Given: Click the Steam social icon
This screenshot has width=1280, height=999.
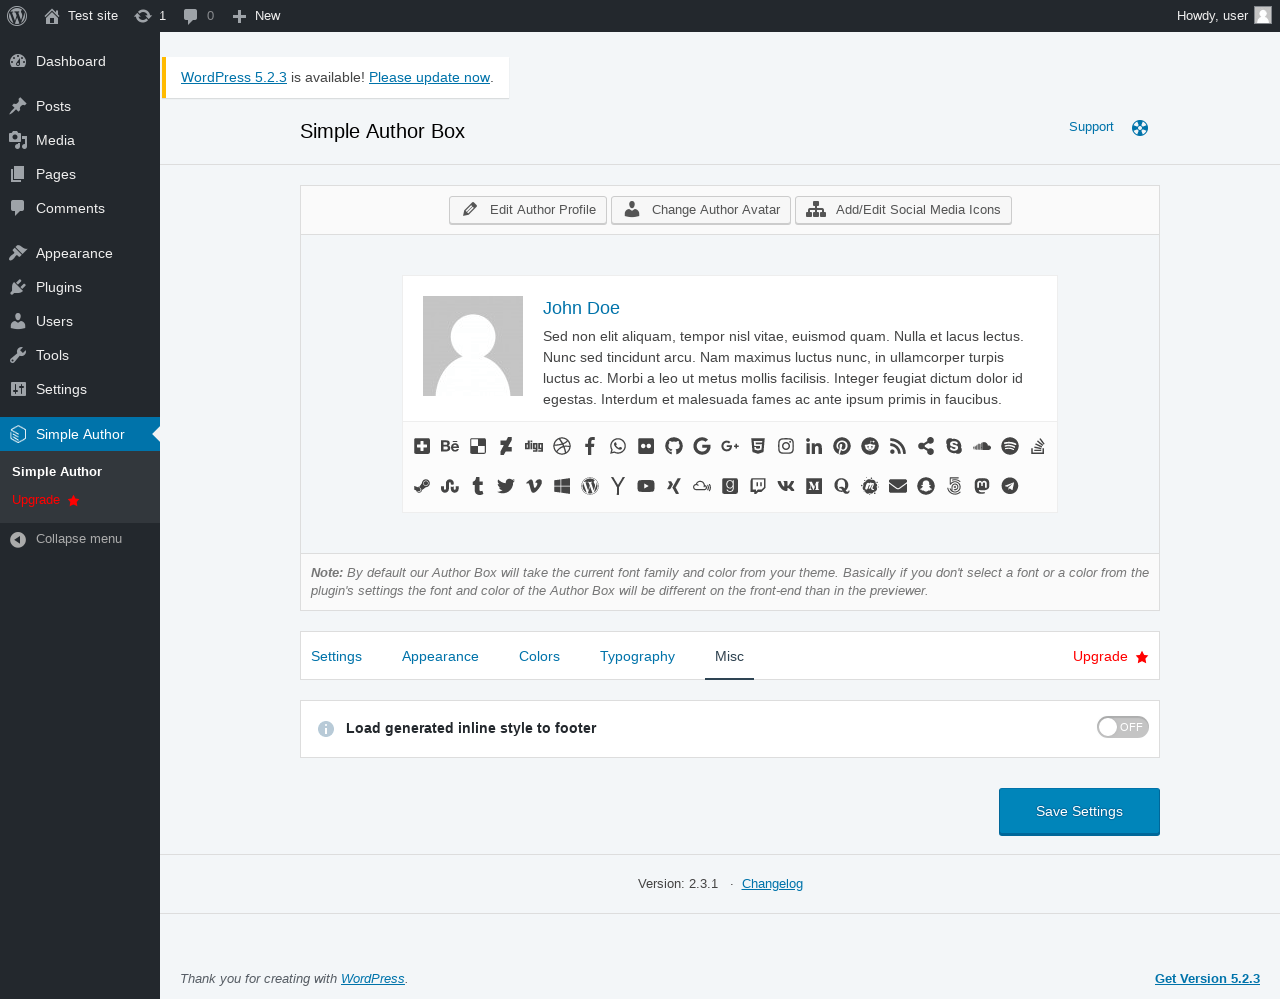Looking at the screenshot, I should [x=422, y=486].
